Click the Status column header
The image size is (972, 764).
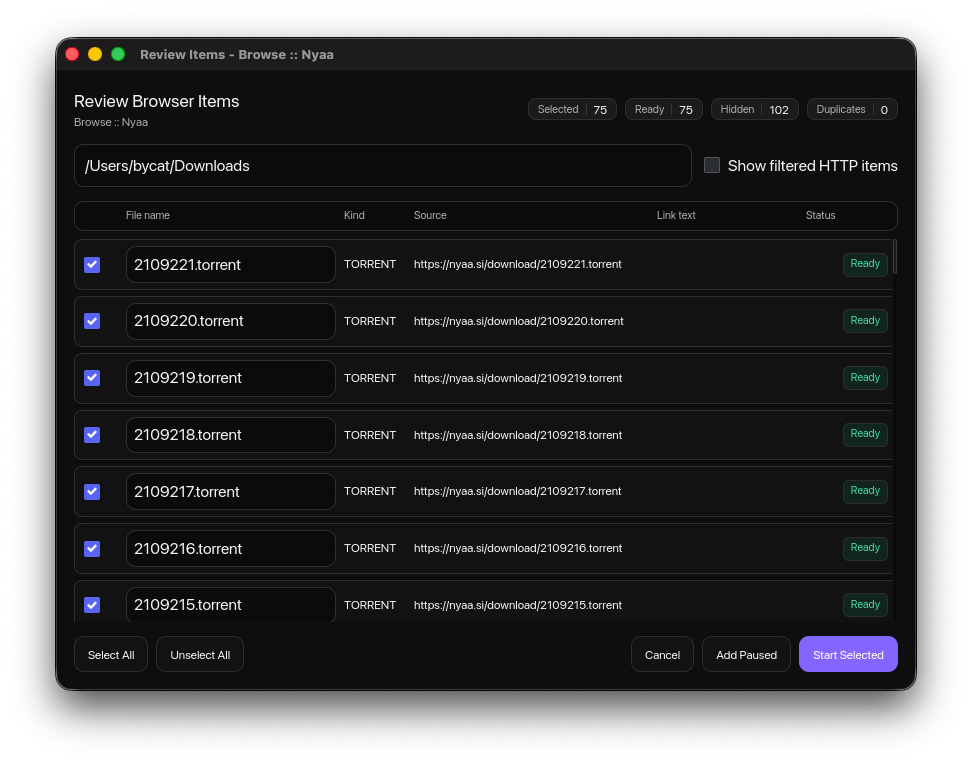(x=820, y=215)
